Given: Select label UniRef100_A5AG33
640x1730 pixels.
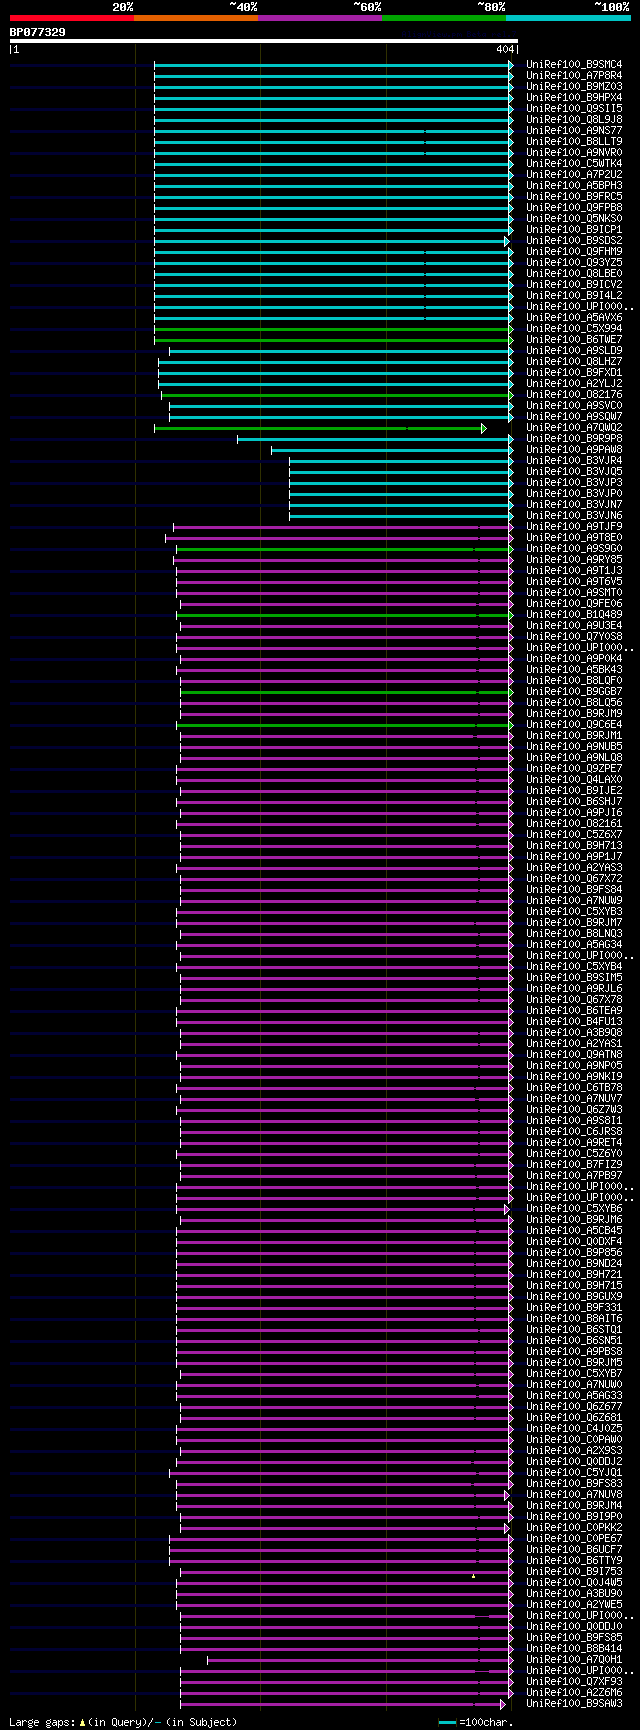Looking at the screenshot, I should pos(574,1396).
